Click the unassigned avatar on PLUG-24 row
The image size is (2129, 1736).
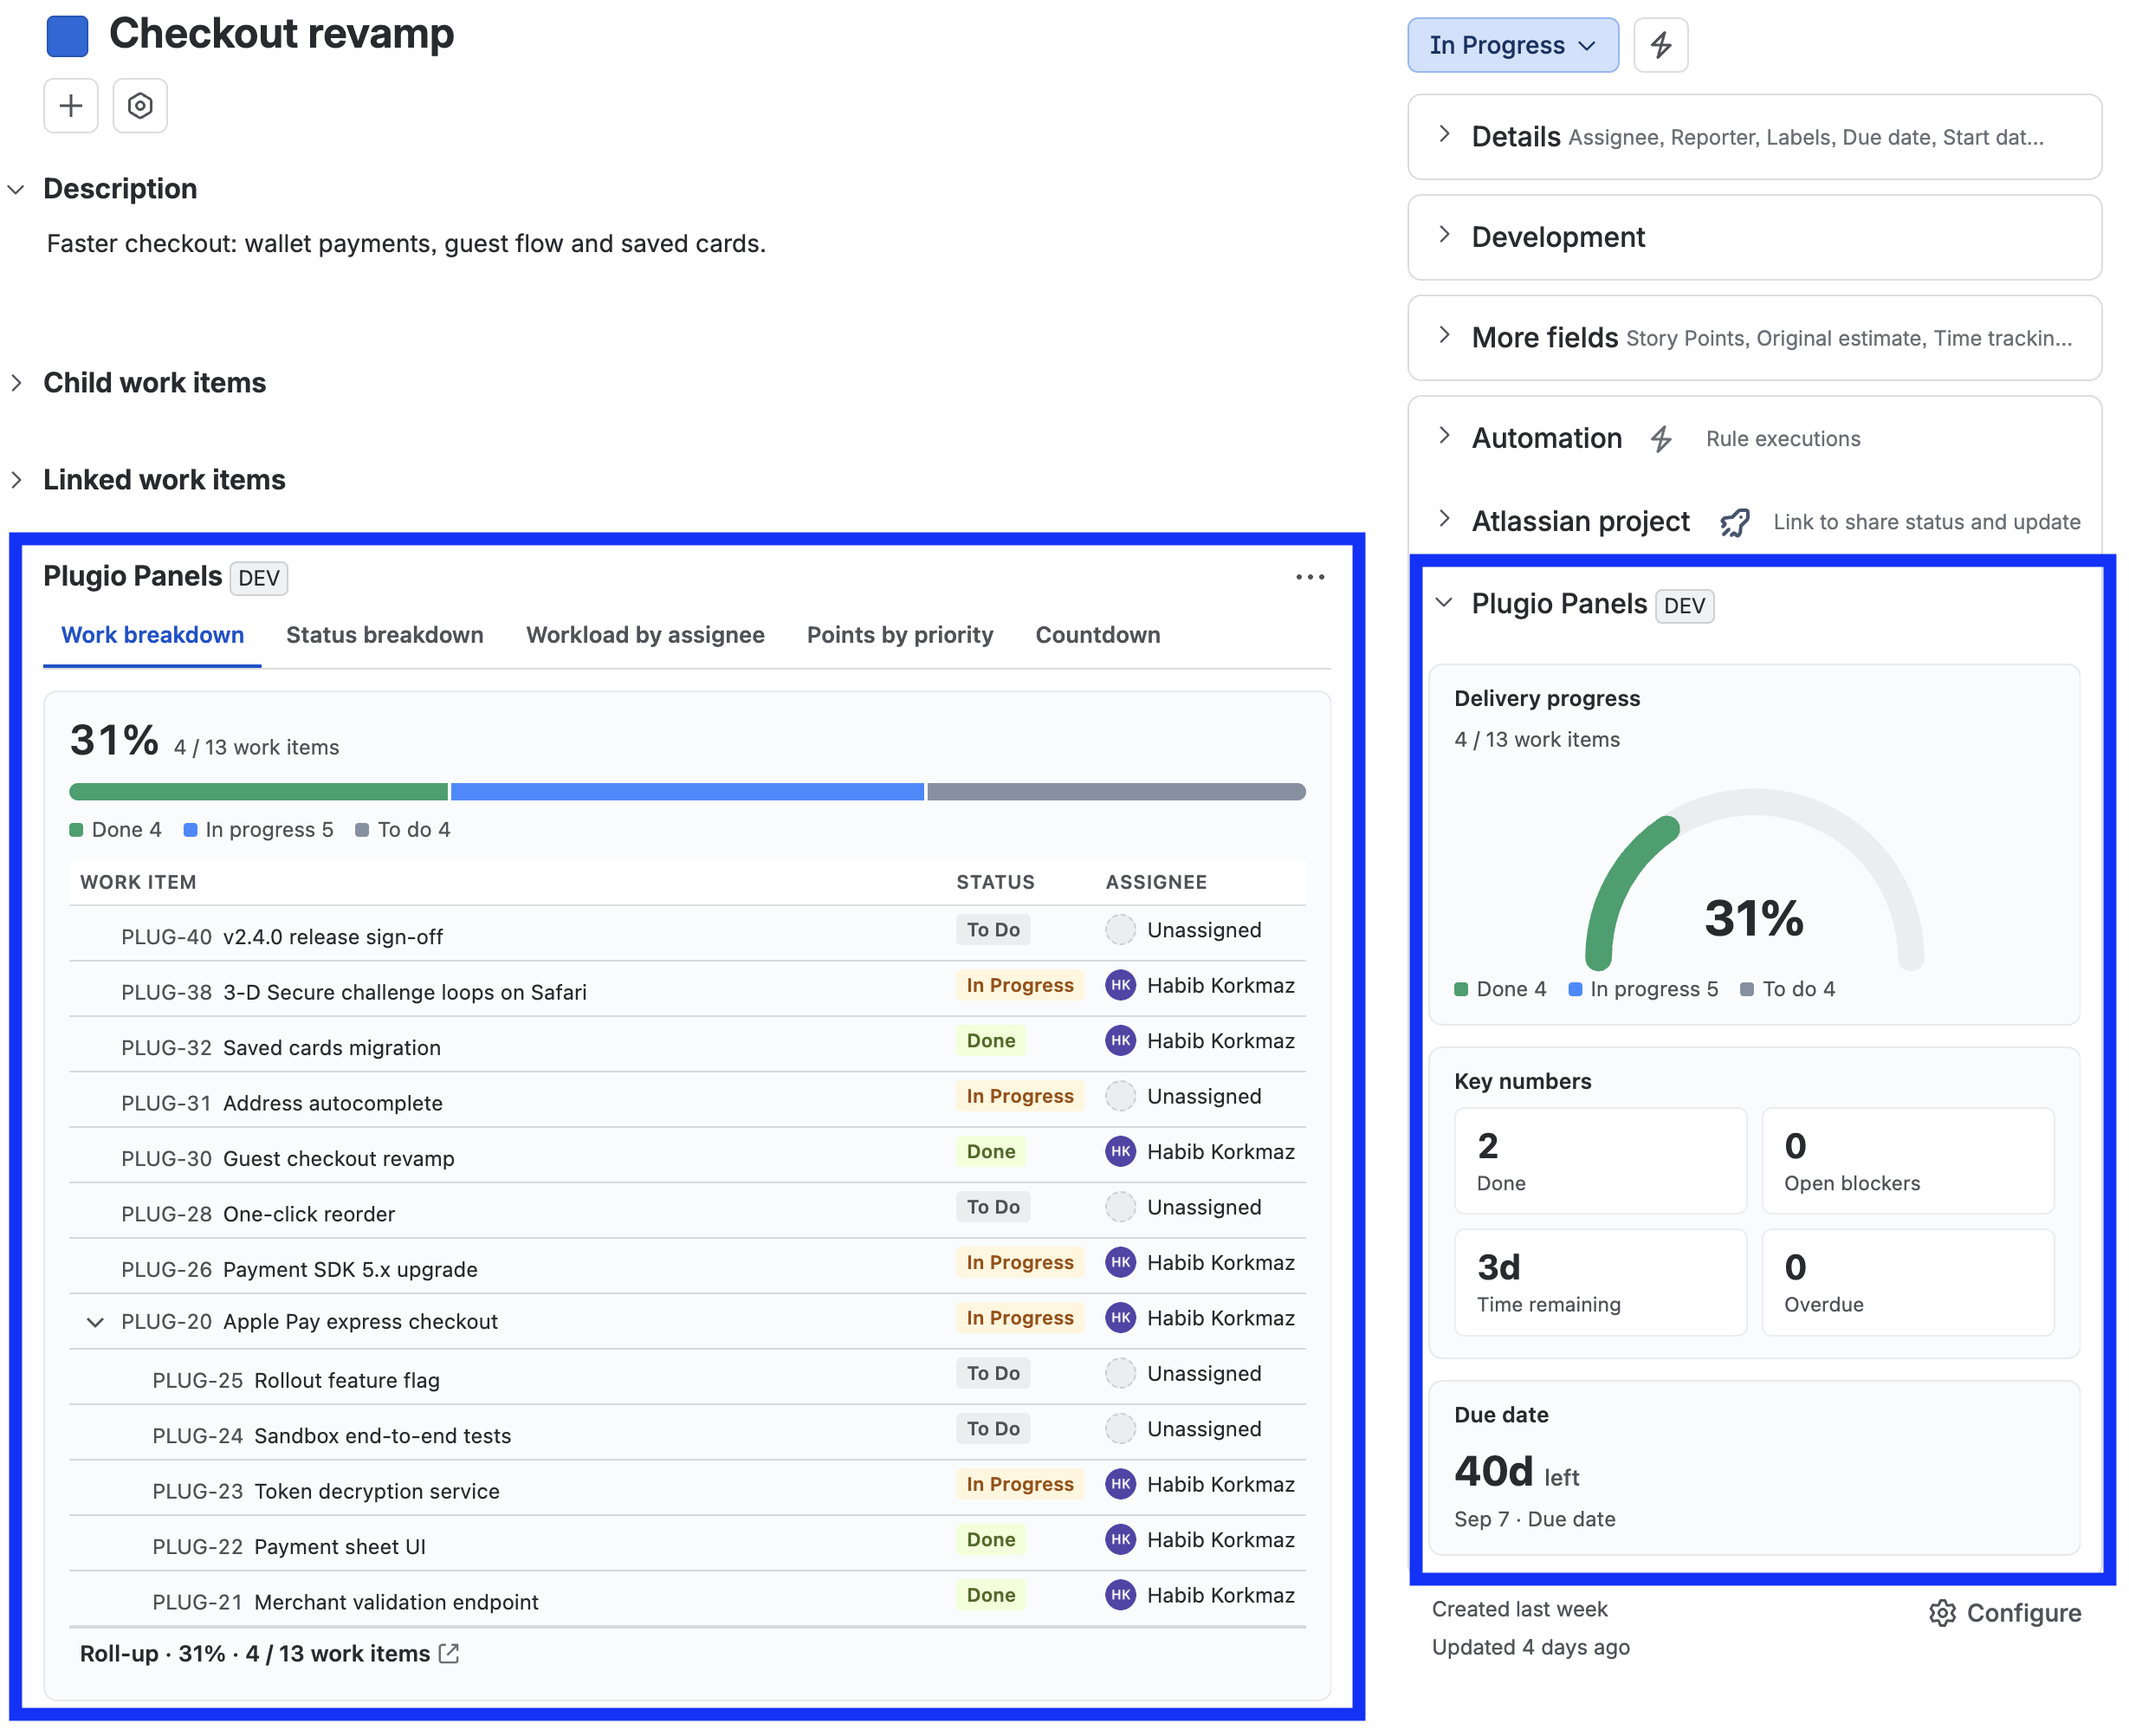(x=1120, y=1429)
